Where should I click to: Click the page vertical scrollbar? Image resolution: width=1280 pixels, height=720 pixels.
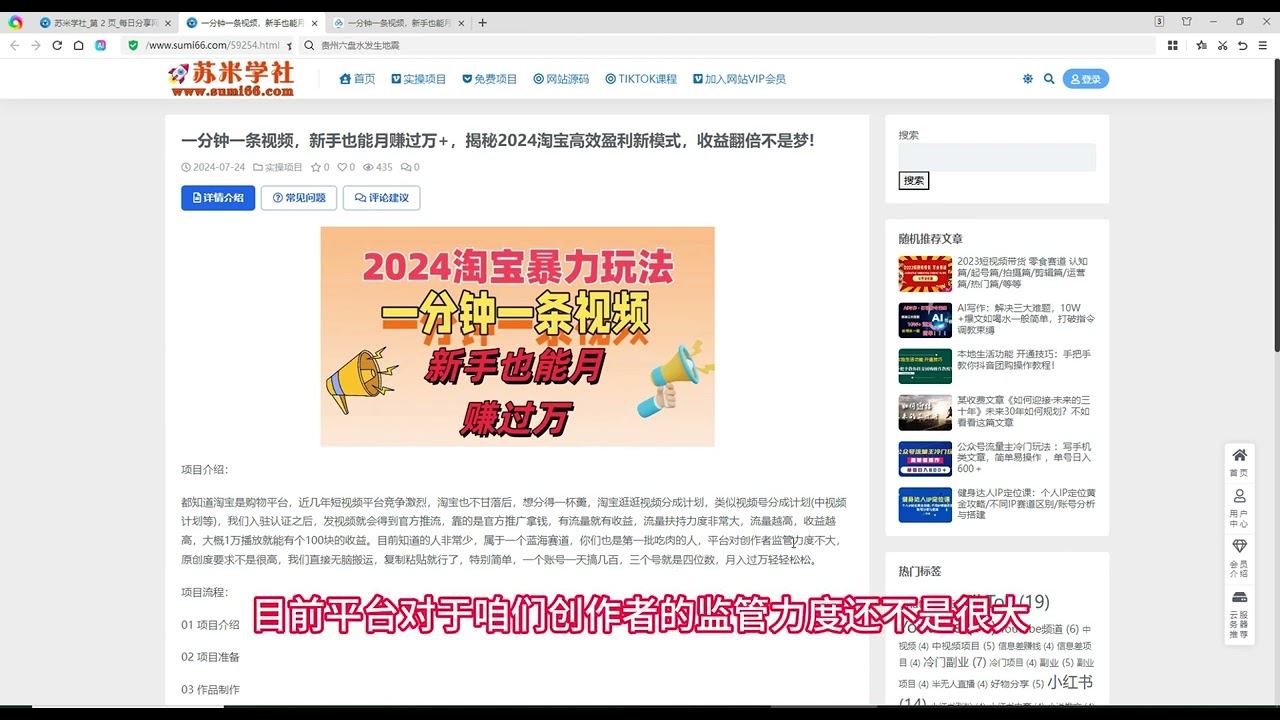[x=1276, y=205]
